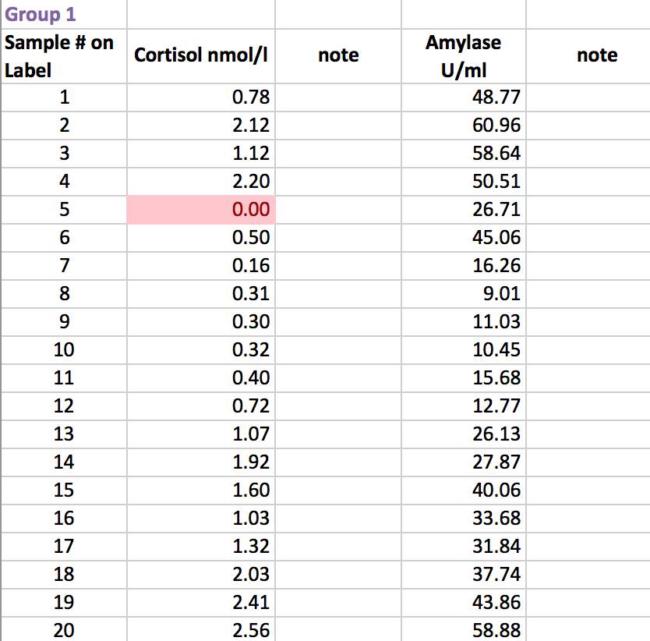The height and width of the screenshot is (641, 650).
Task: Select the 'Cortisol nmol/l' column header
Action: click(200, 56)
